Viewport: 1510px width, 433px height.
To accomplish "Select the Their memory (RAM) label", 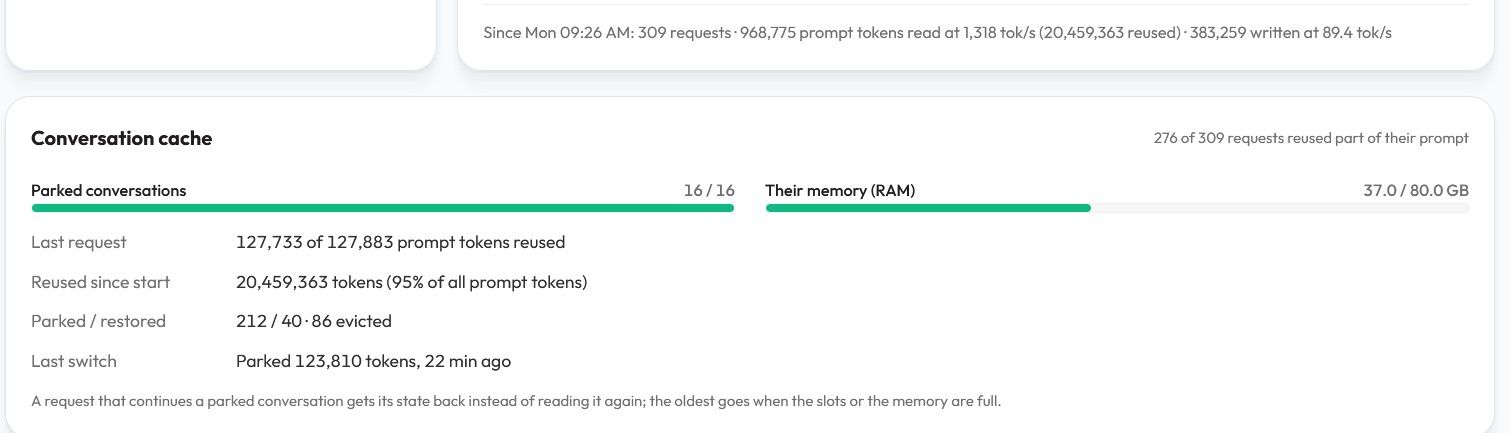I will pos(840,190).
